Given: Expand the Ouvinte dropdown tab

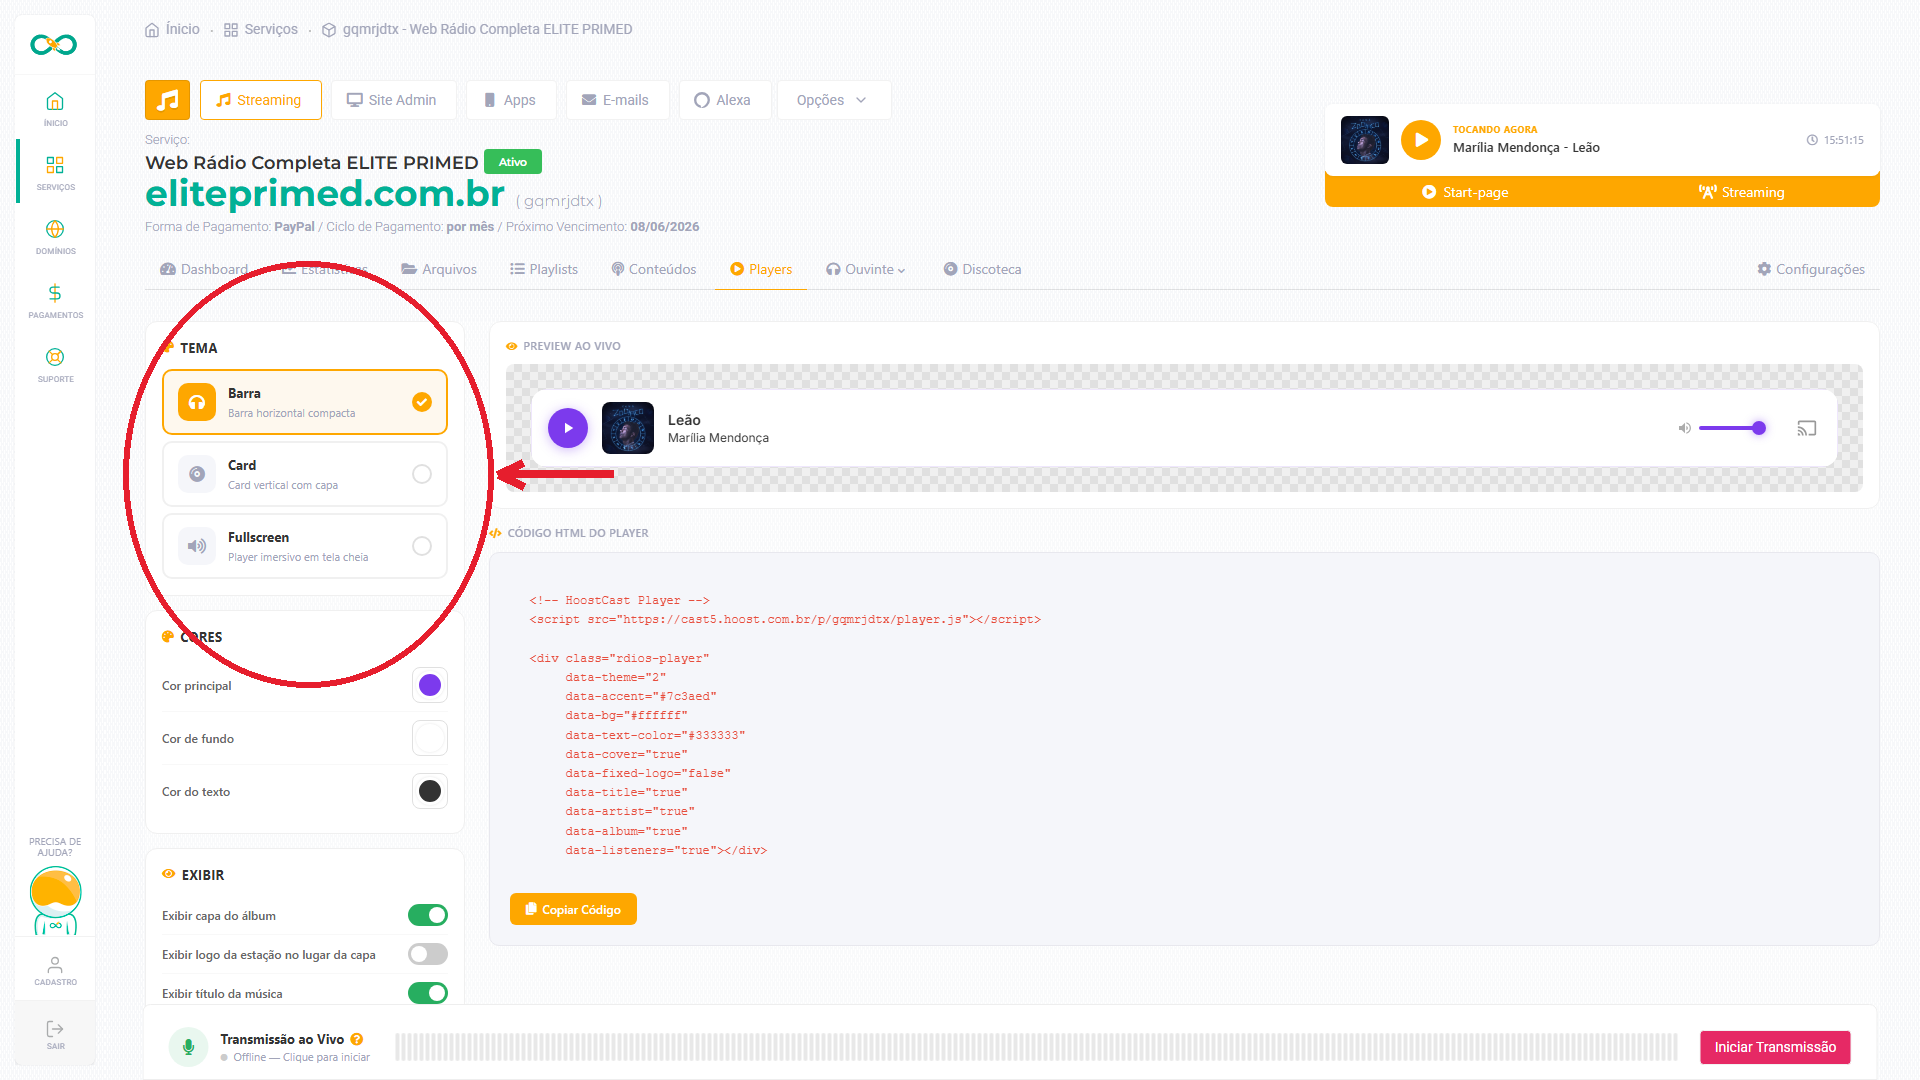Looking at the screenshot, I should [x=866, y=269].
